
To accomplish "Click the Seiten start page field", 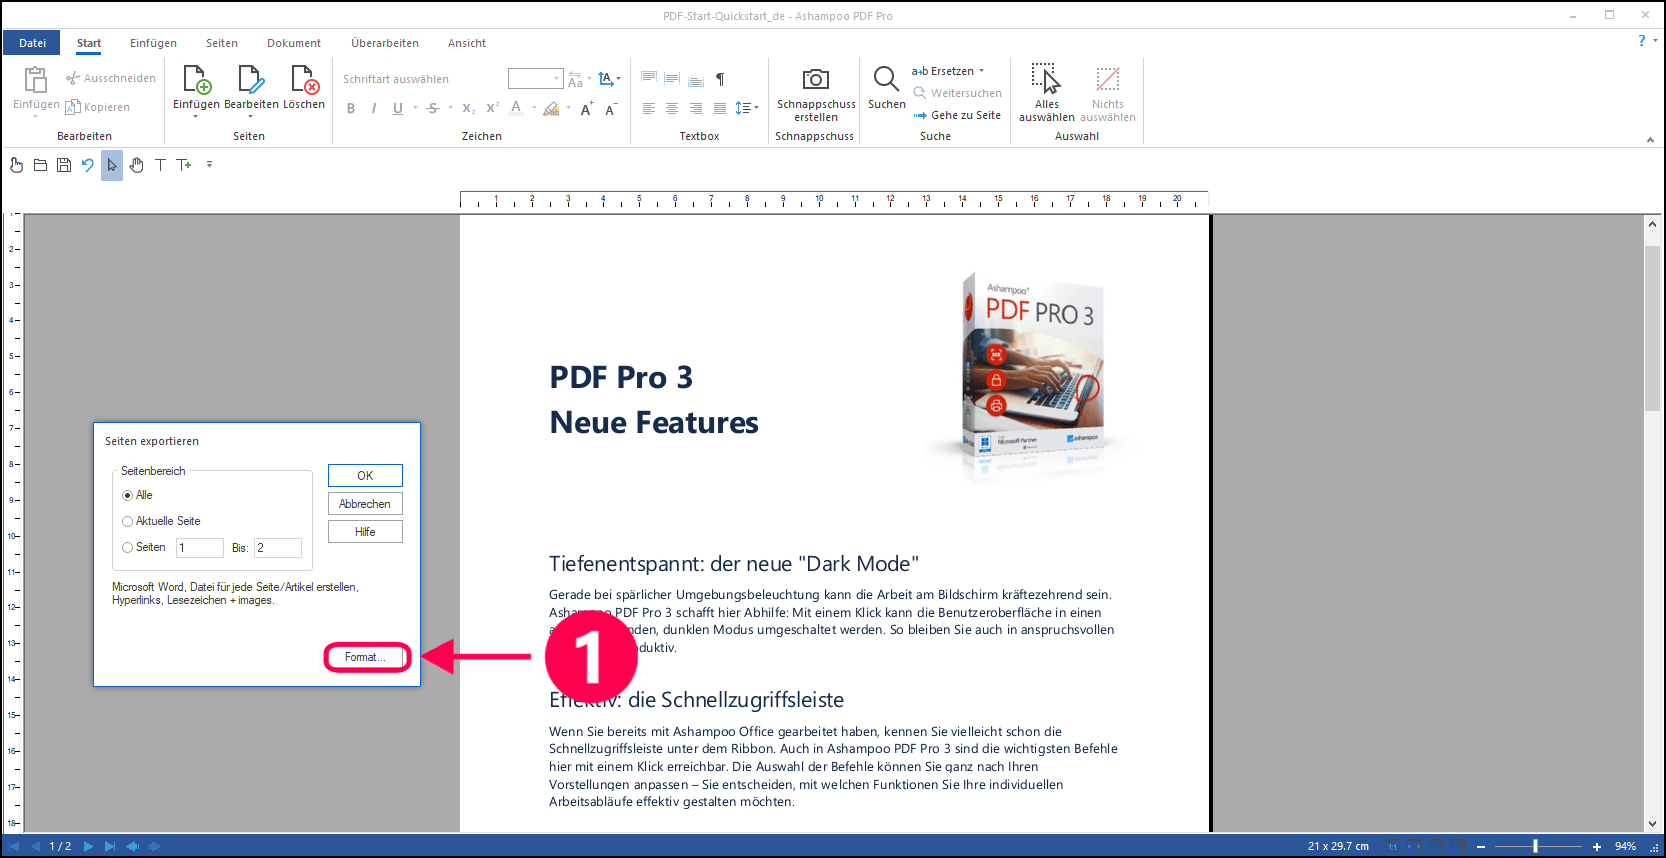I will (x=200, y=548).
